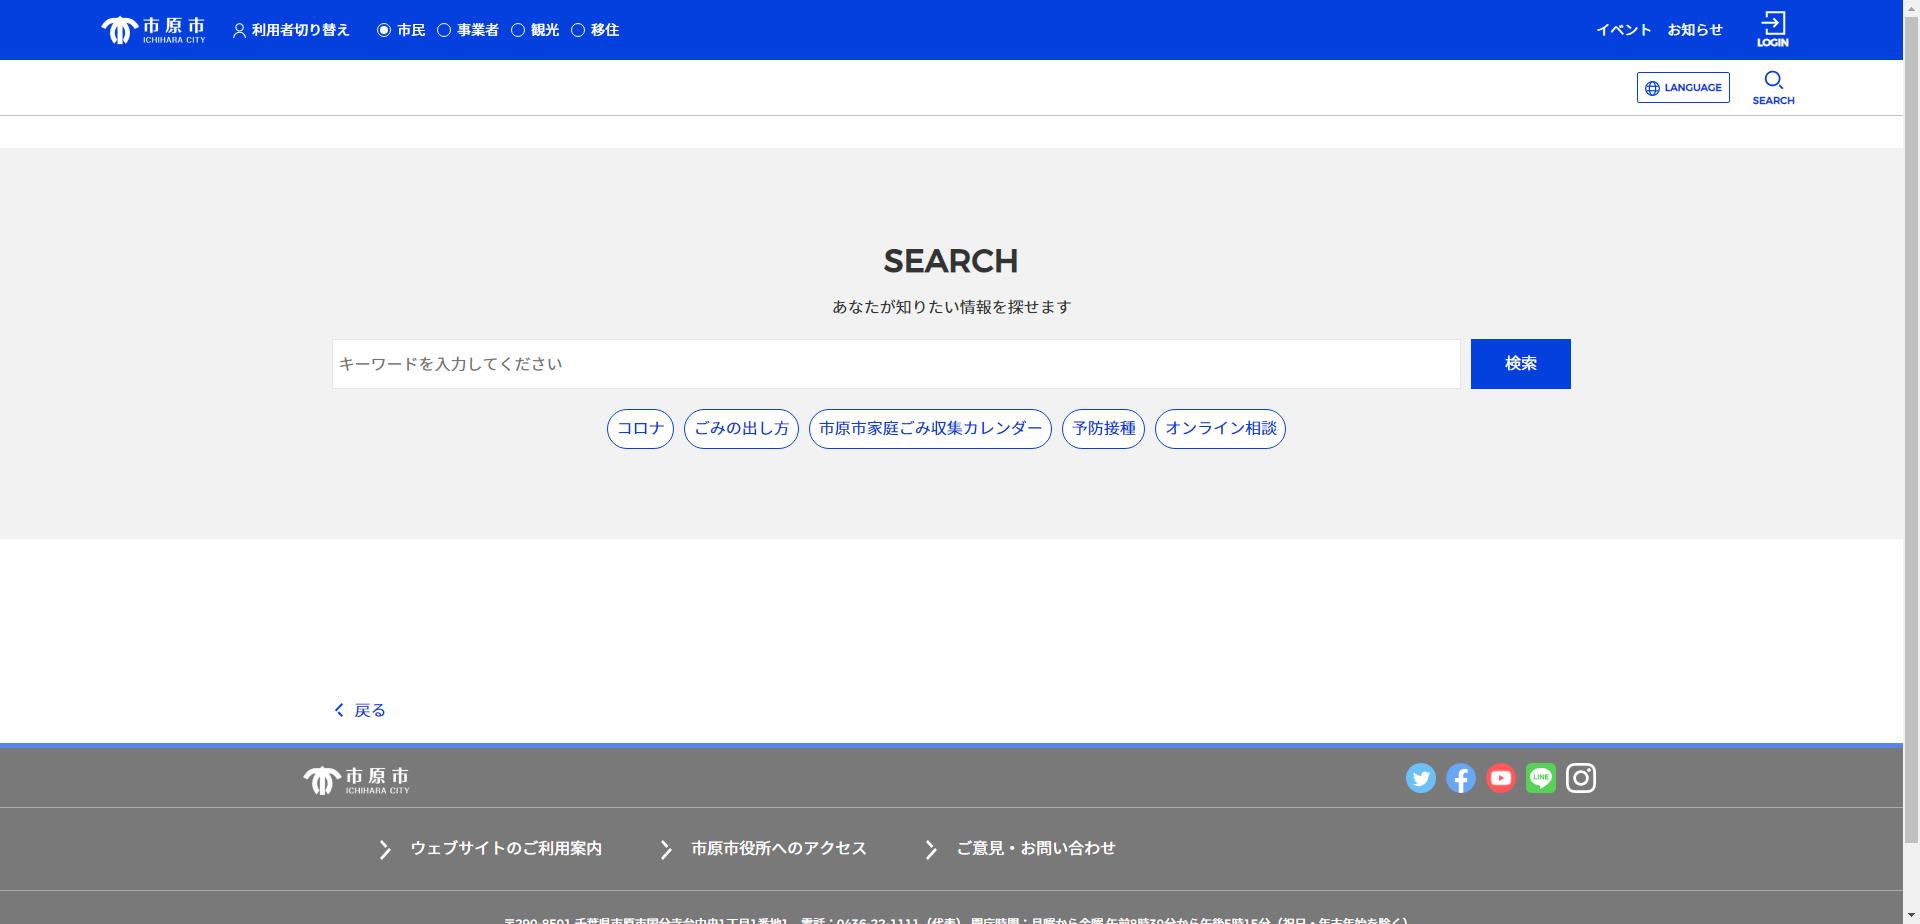This screenshot has width=1920, height=924.
Task: Focus the keyword search input field
Action: pos(896,364)
